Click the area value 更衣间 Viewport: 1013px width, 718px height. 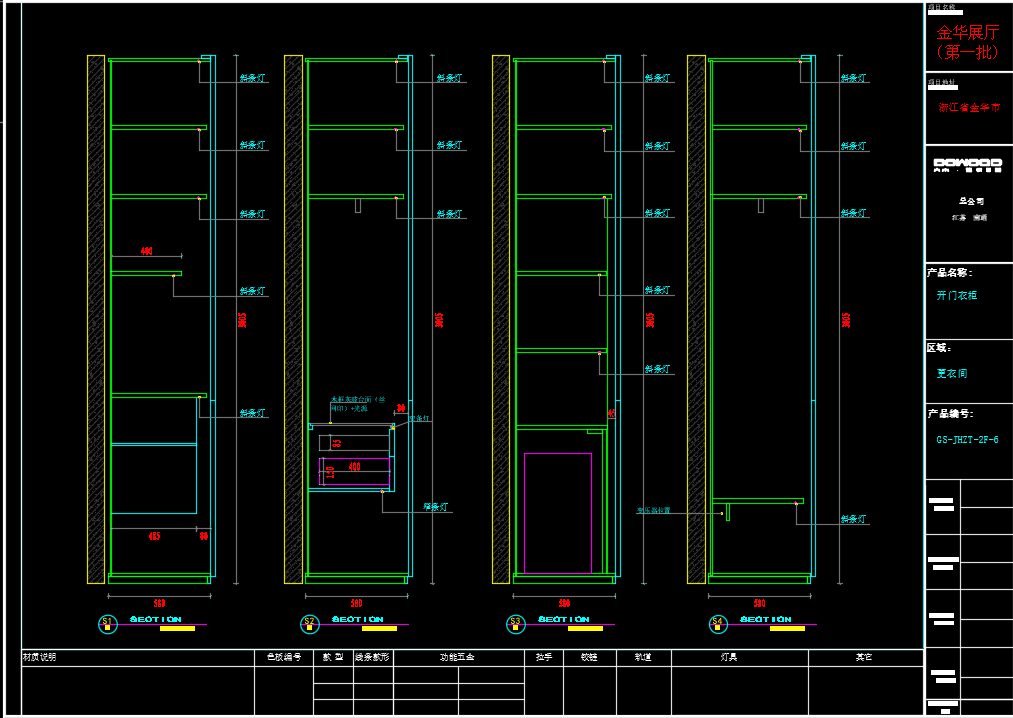click(952, 374)
